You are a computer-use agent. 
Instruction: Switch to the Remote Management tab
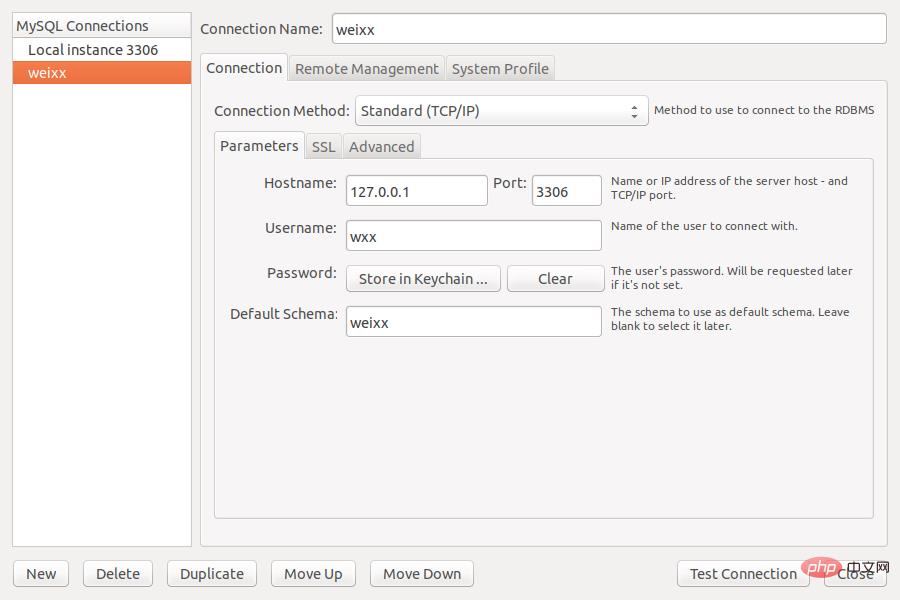pyautogui.click(x=366, y=69)
